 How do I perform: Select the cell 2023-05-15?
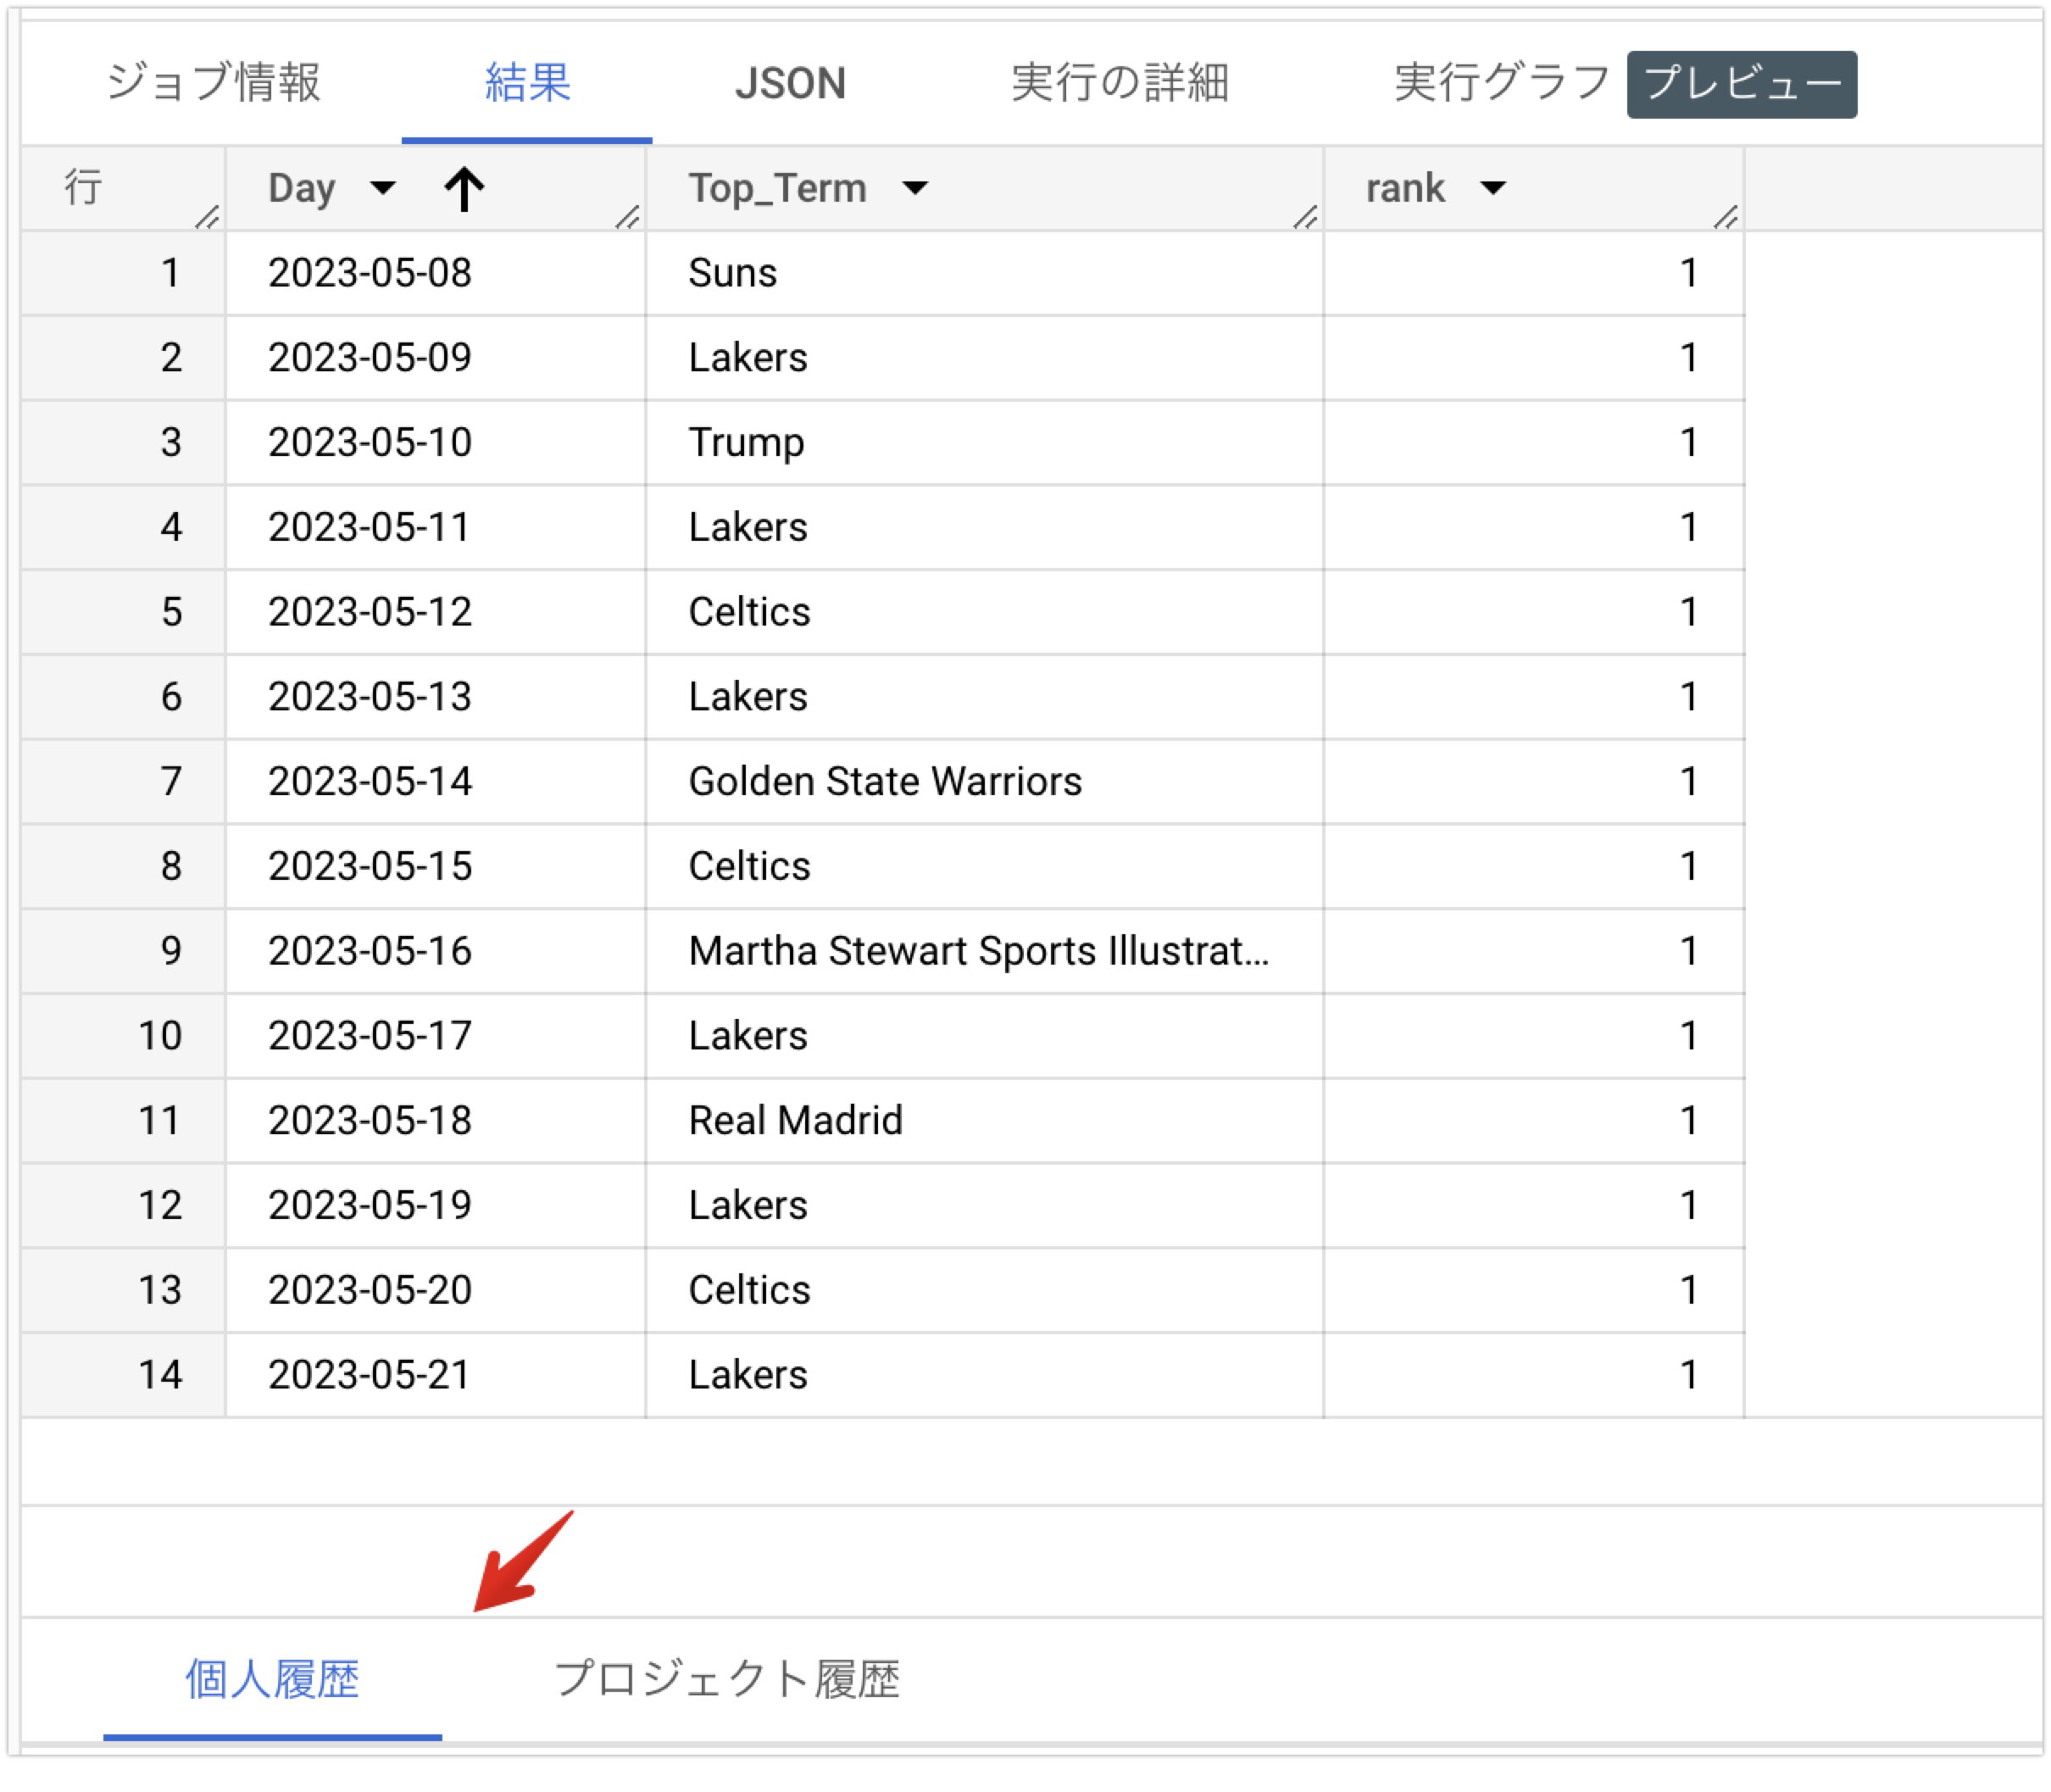click(x=436, y=866)
